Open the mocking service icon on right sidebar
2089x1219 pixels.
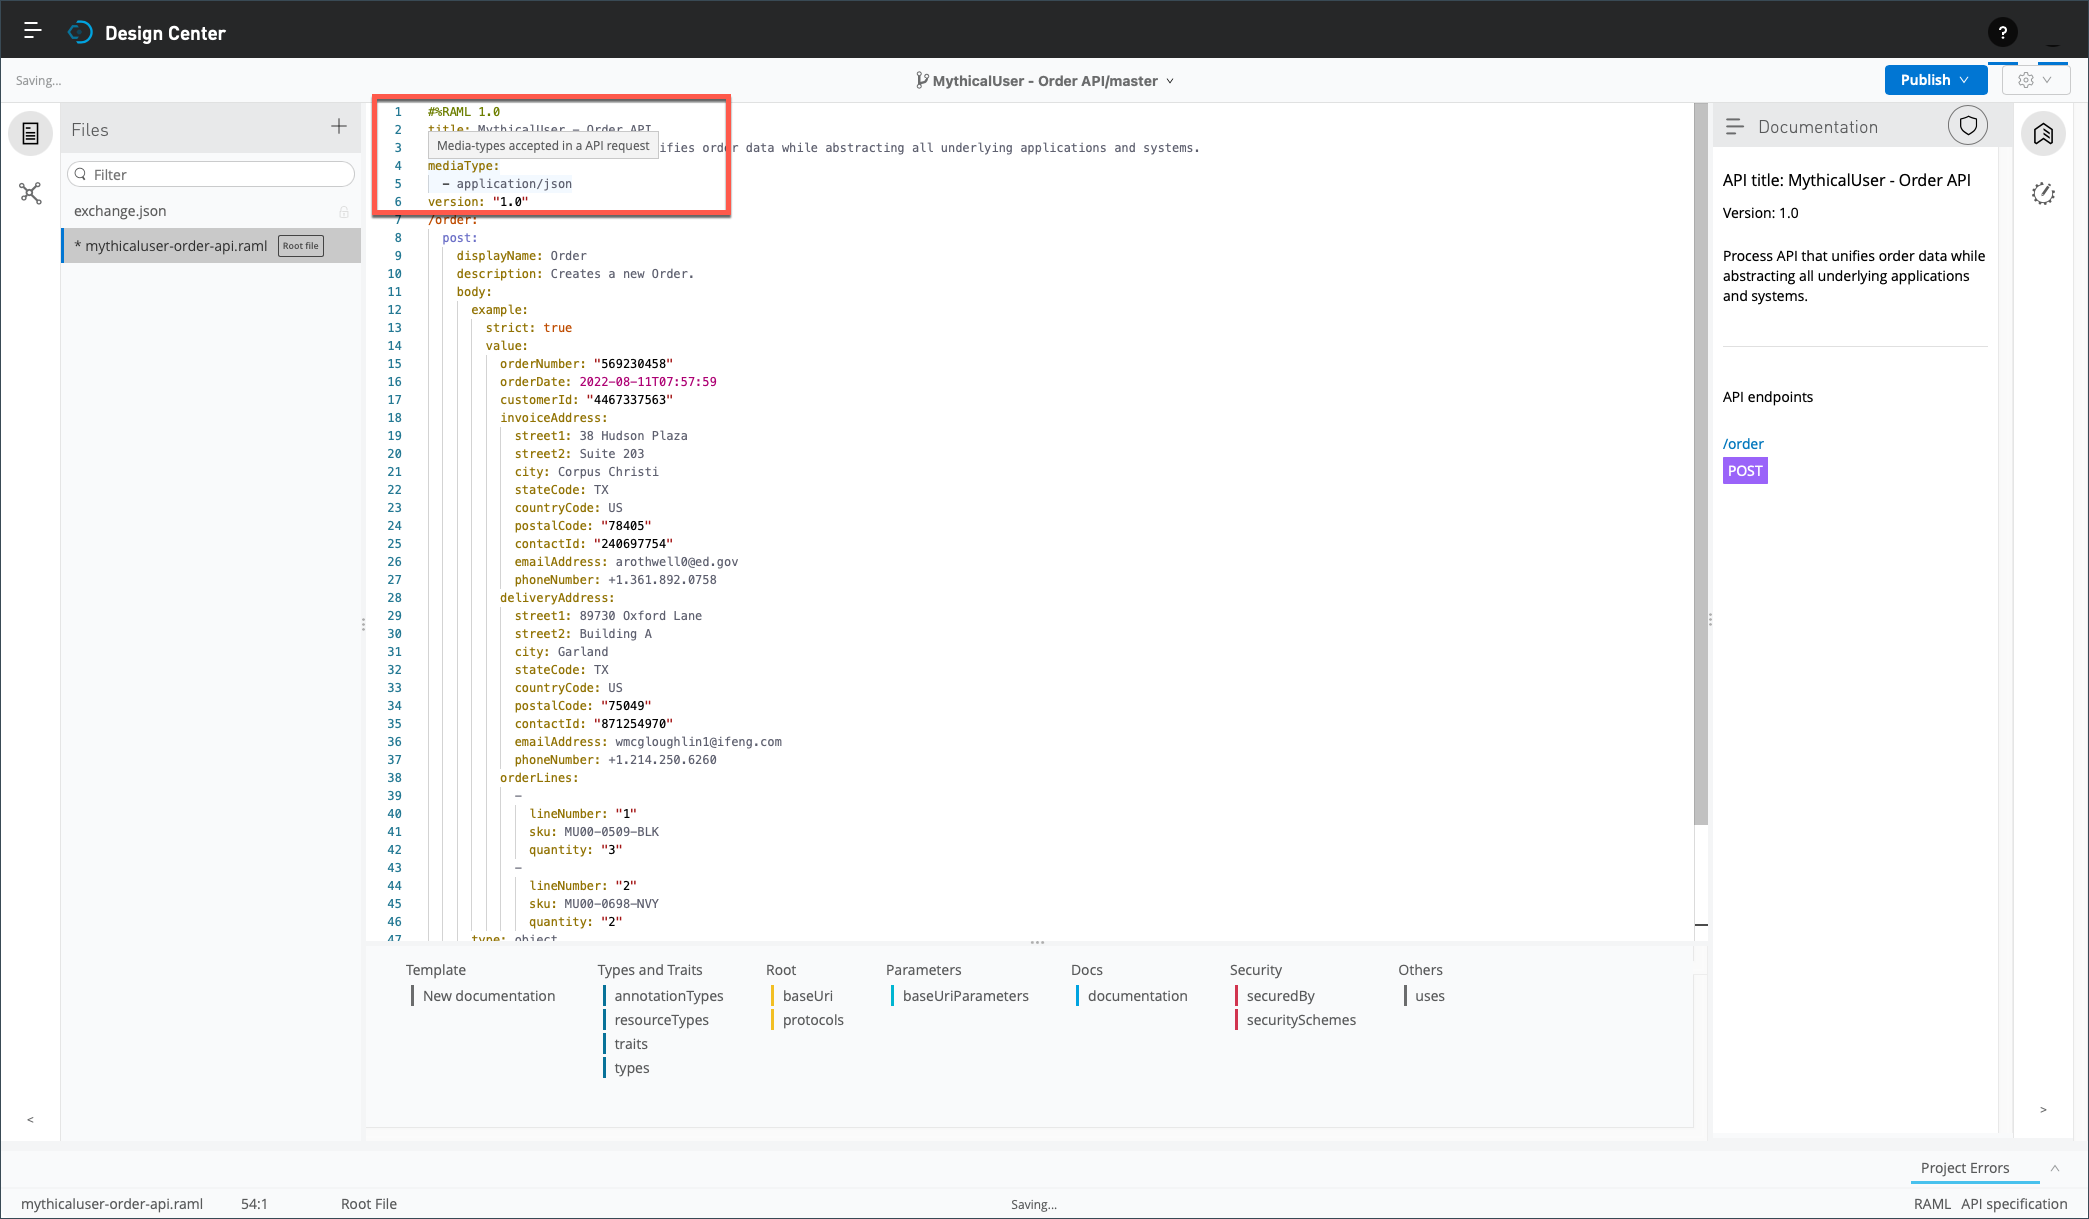click(x=2043, y=194)
